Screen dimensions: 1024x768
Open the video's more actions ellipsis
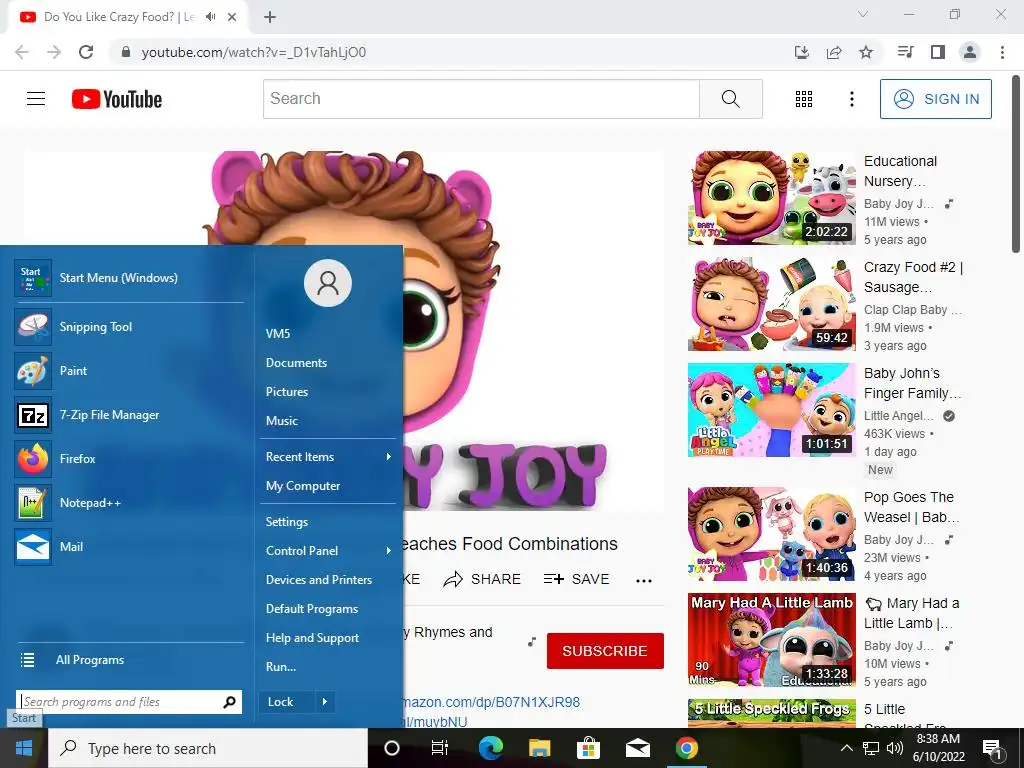pyautogui.click(x=644, y=581)
